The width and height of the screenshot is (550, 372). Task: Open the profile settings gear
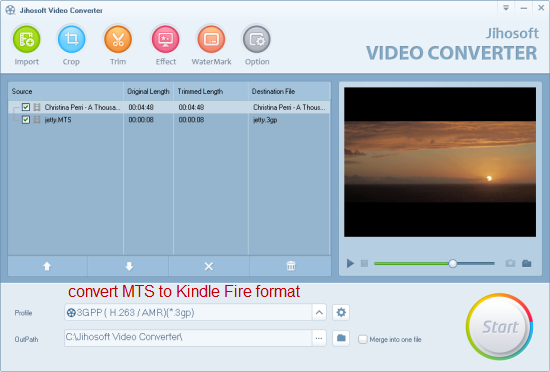[341, 312]
